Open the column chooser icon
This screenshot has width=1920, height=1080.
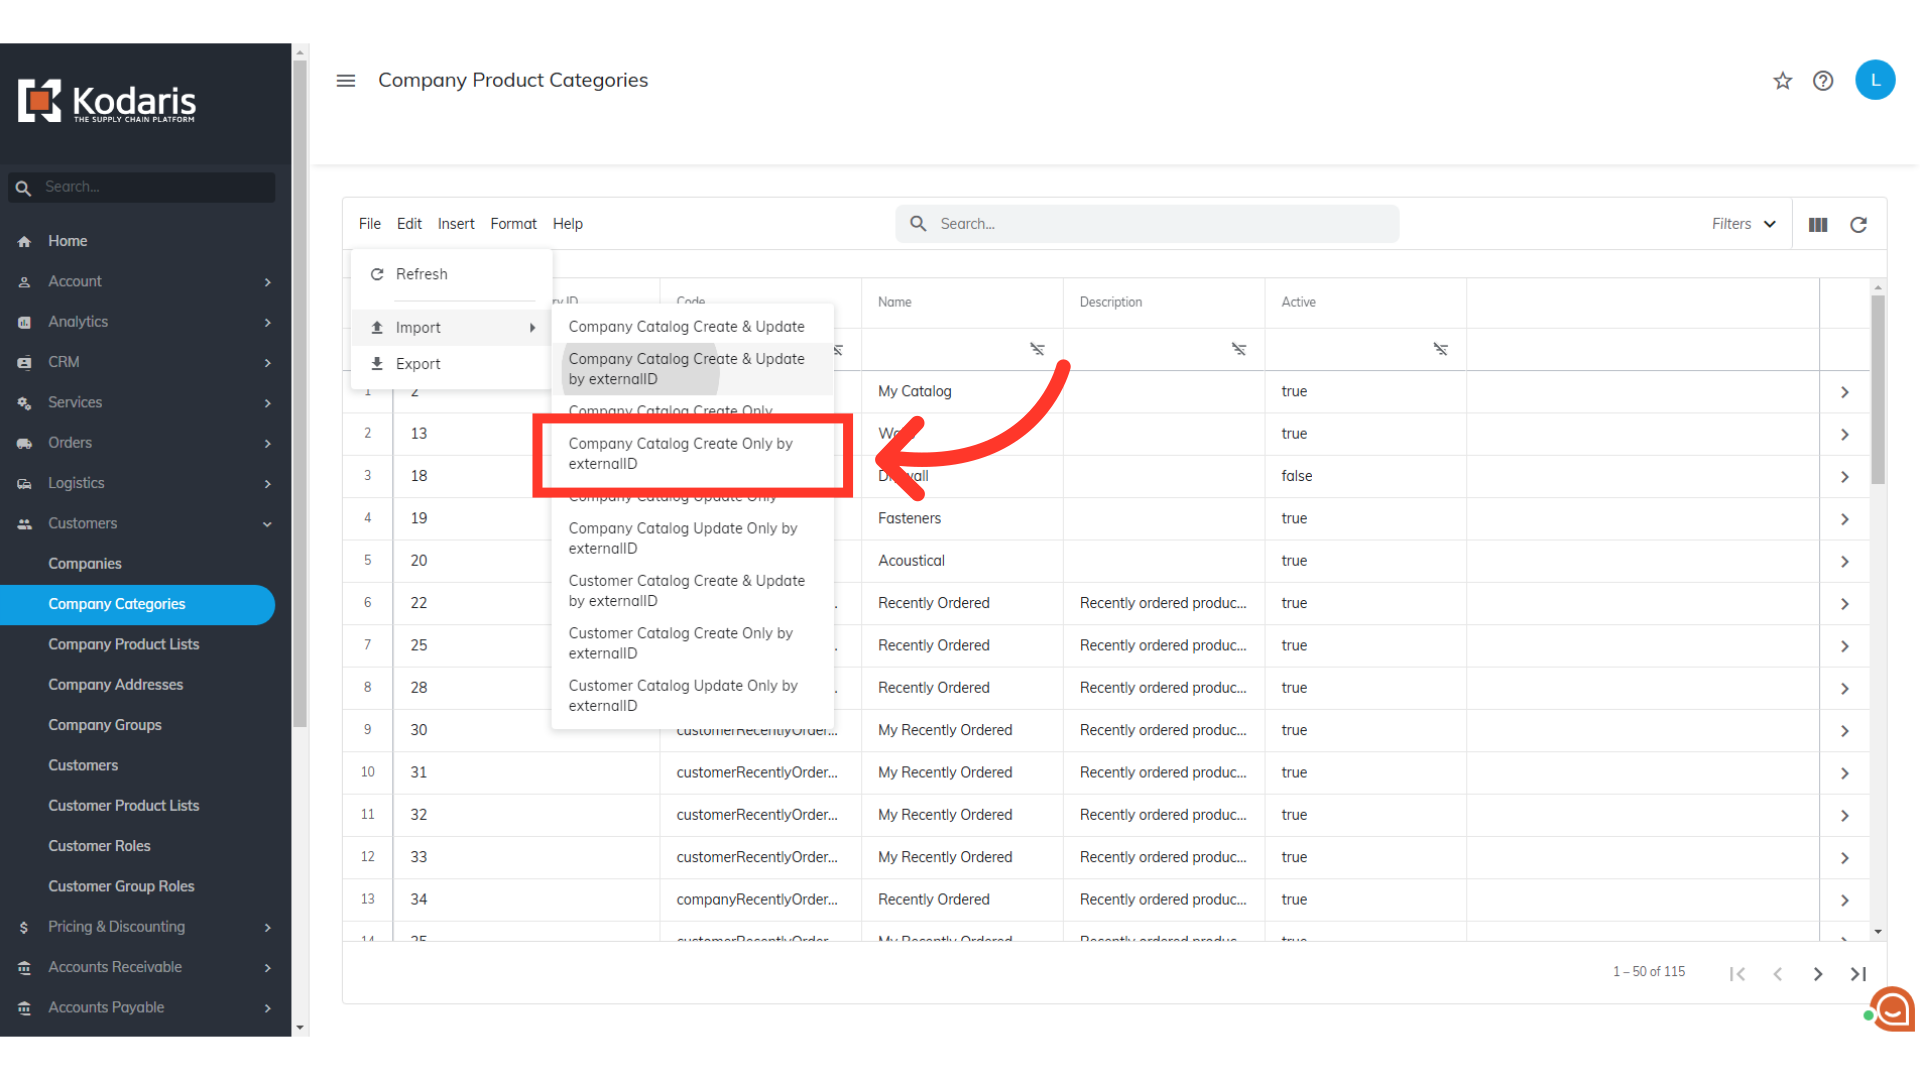point(1818,225)
